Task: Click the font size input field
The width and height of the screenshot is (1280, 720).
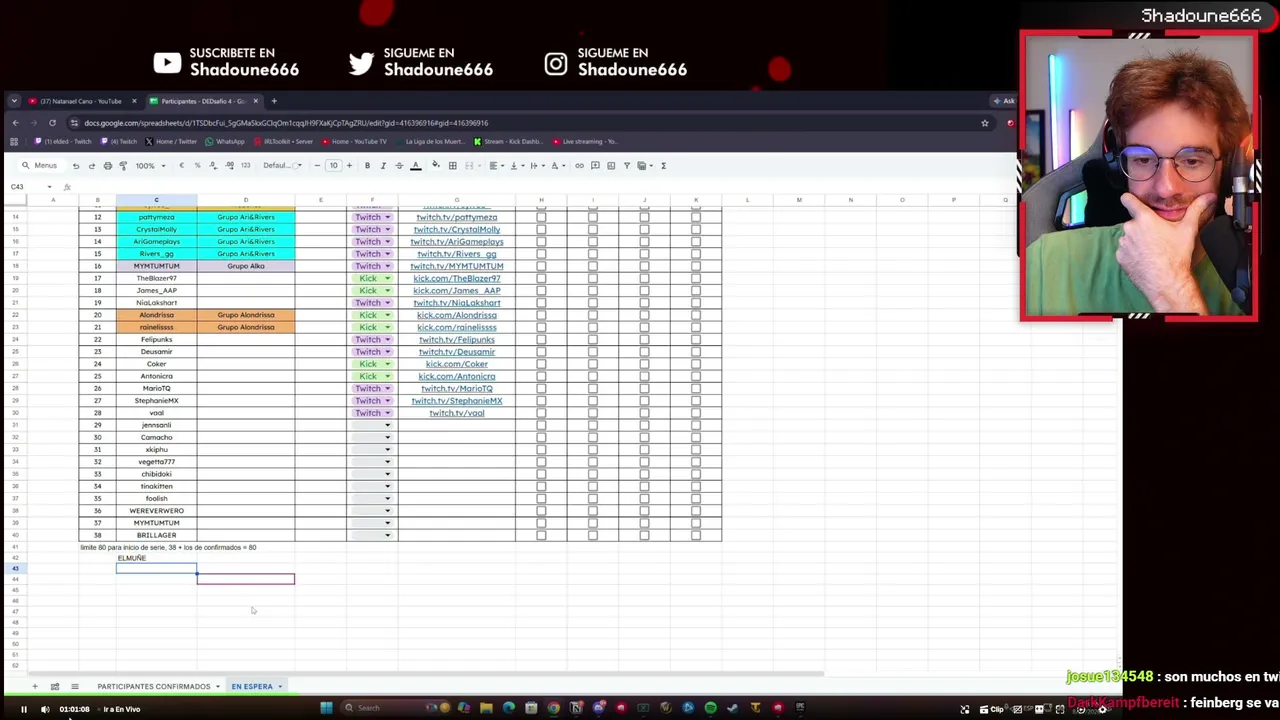Action: tap(333, 166)
